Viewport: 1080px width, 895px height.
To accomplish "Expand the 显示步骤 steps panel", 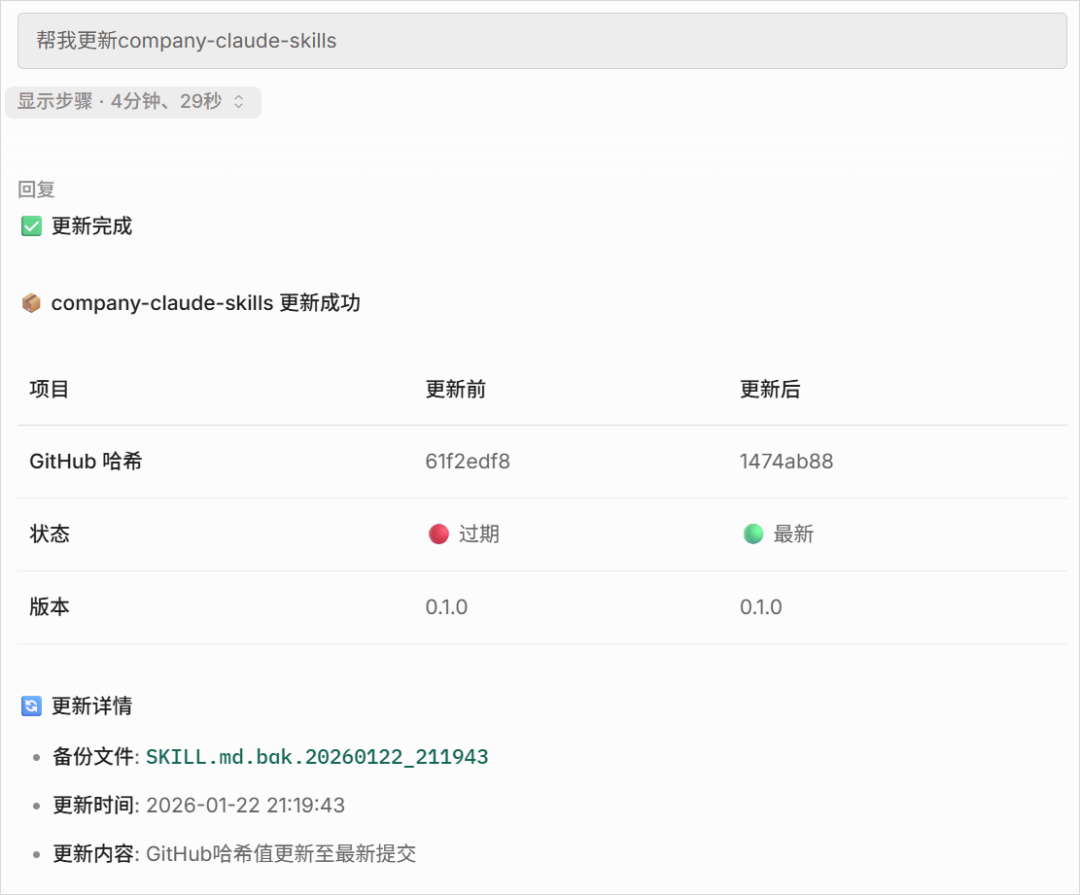I will tap(133, 102).
